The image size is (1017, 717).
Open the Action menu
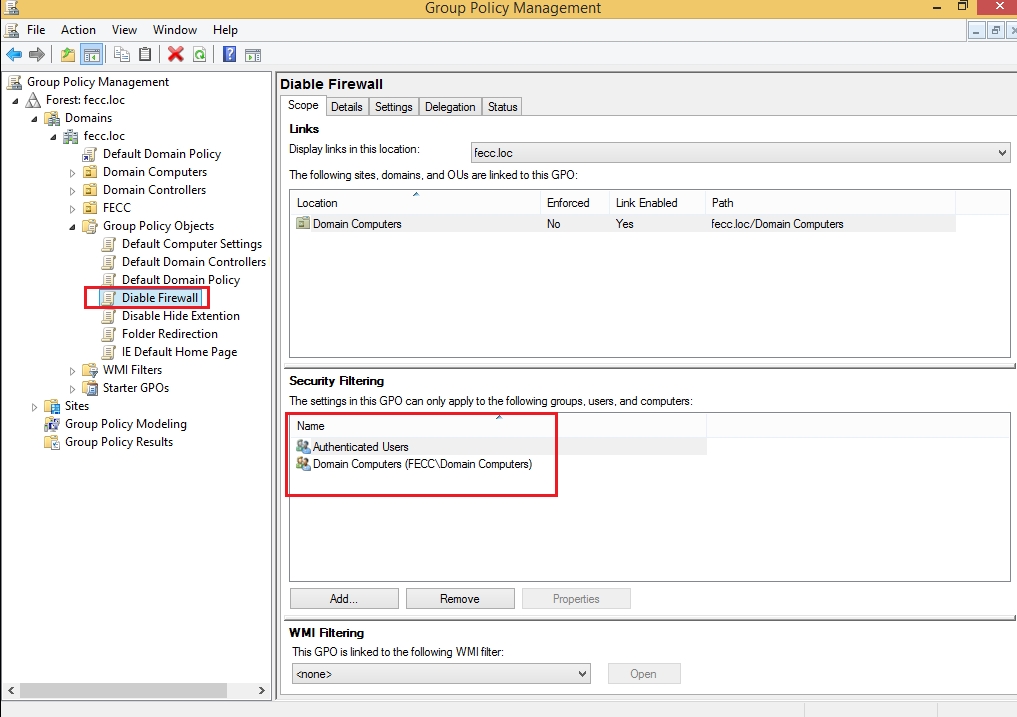click(x=78, y=30)
